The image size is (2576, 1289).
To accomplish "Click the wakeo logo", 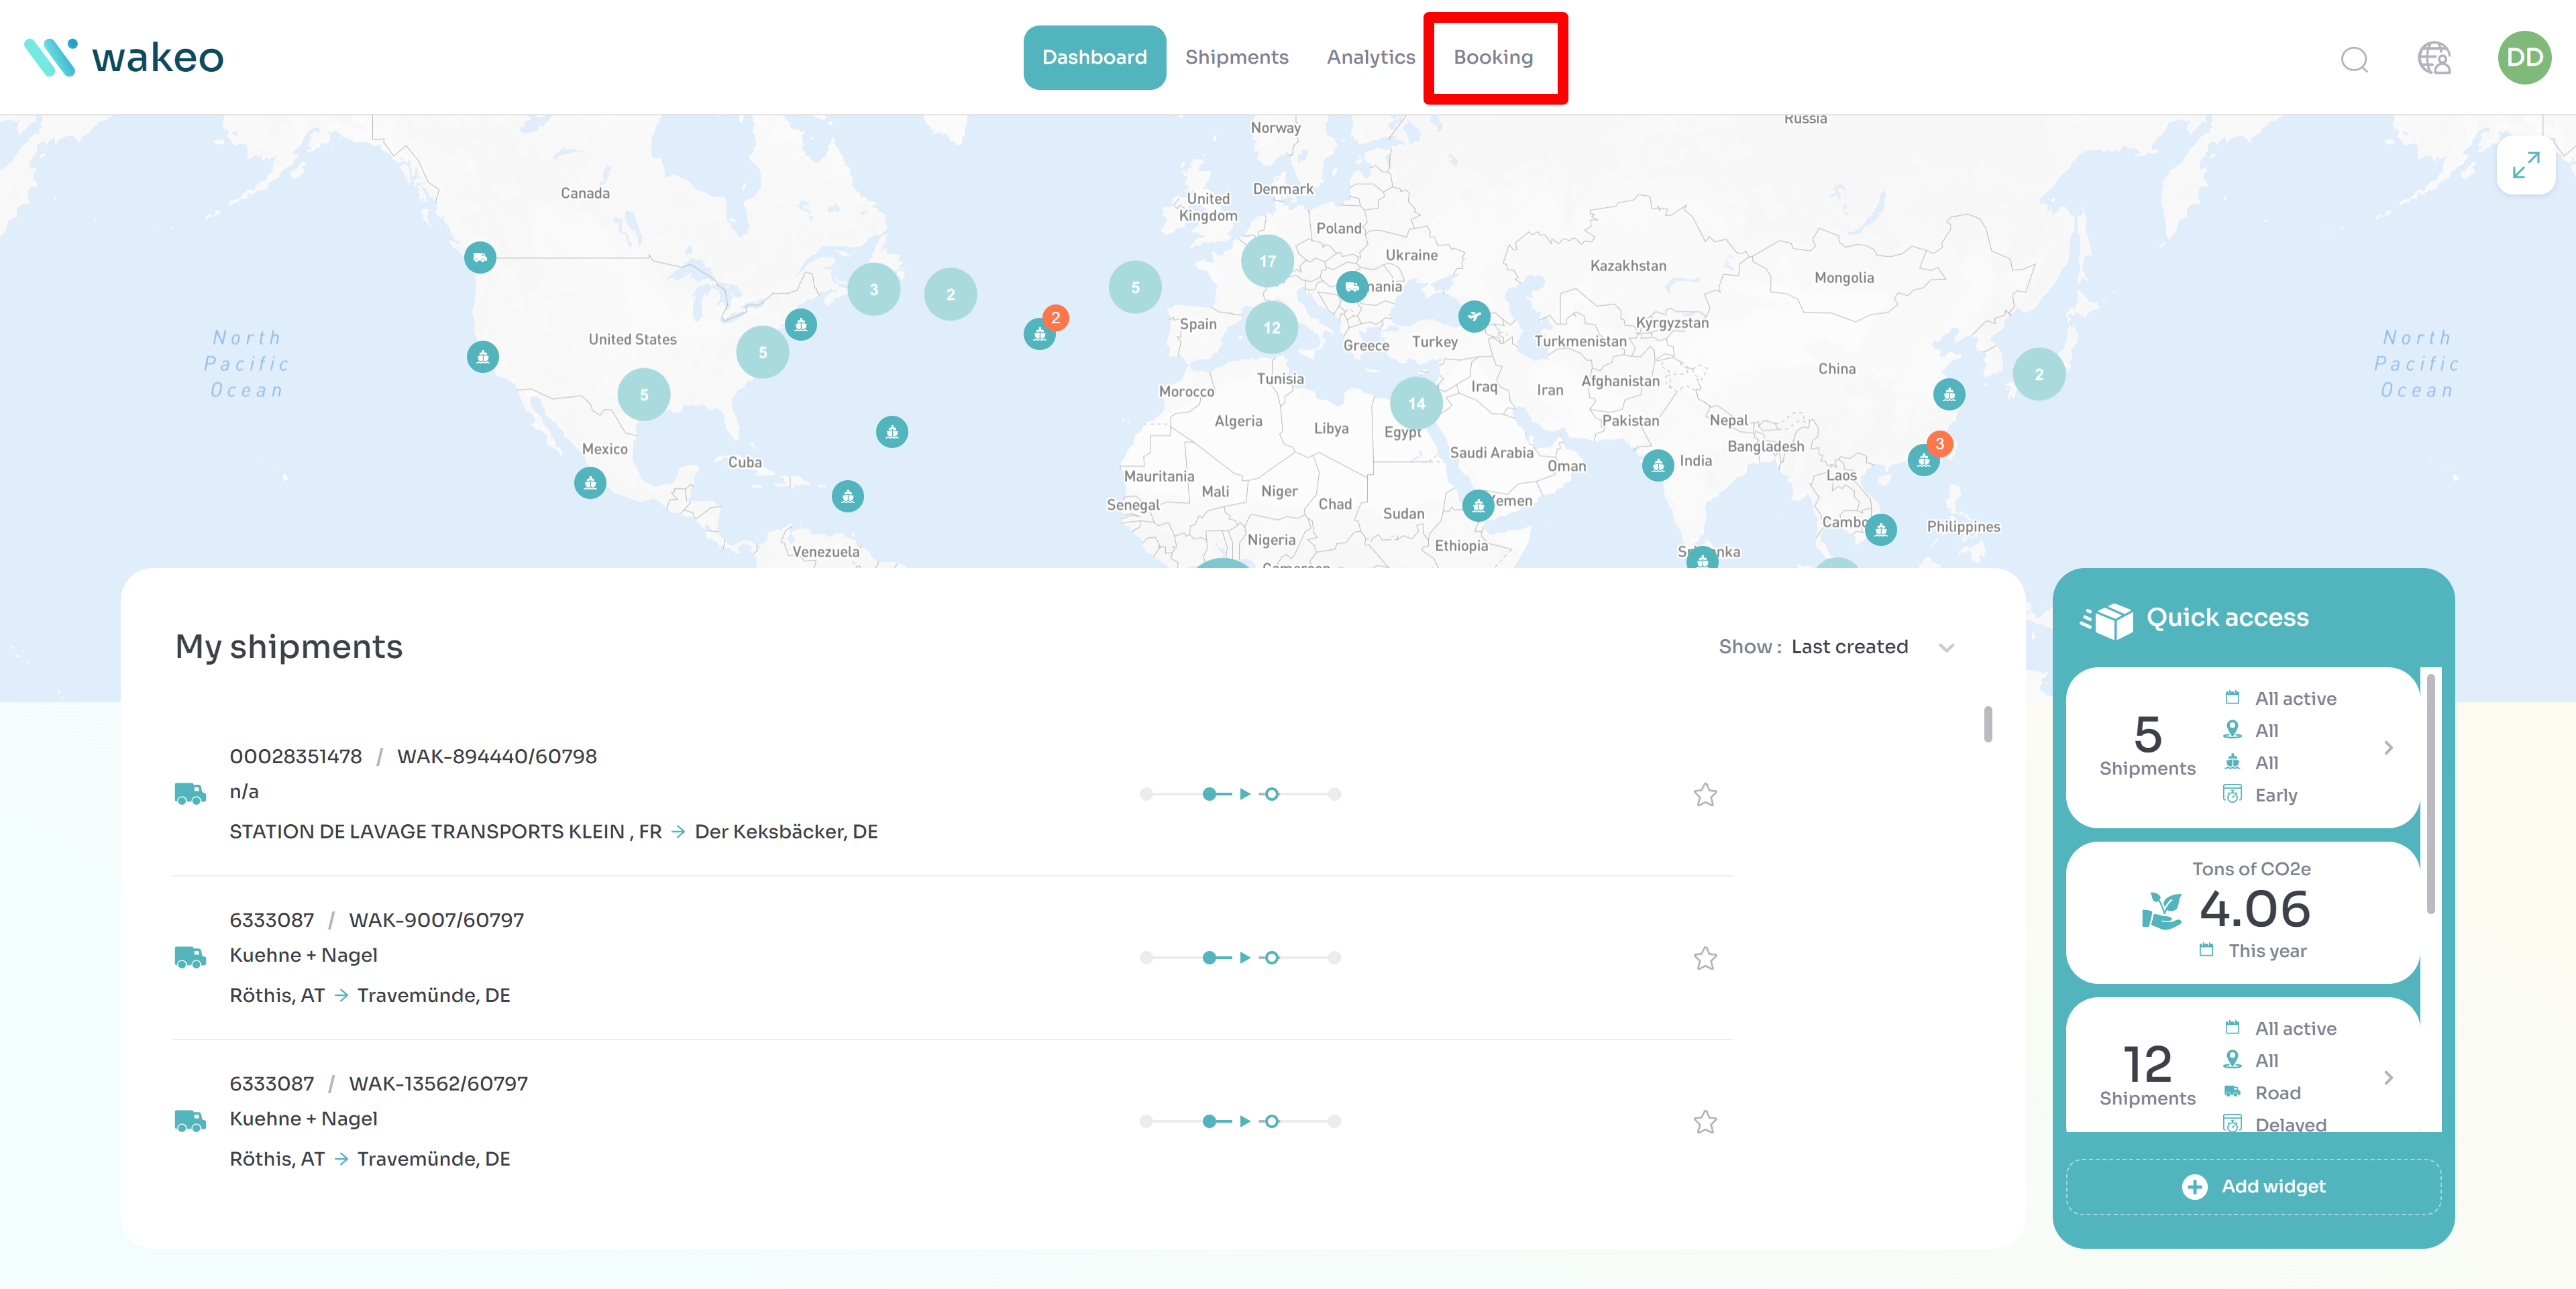I will [x=124, y=57].
